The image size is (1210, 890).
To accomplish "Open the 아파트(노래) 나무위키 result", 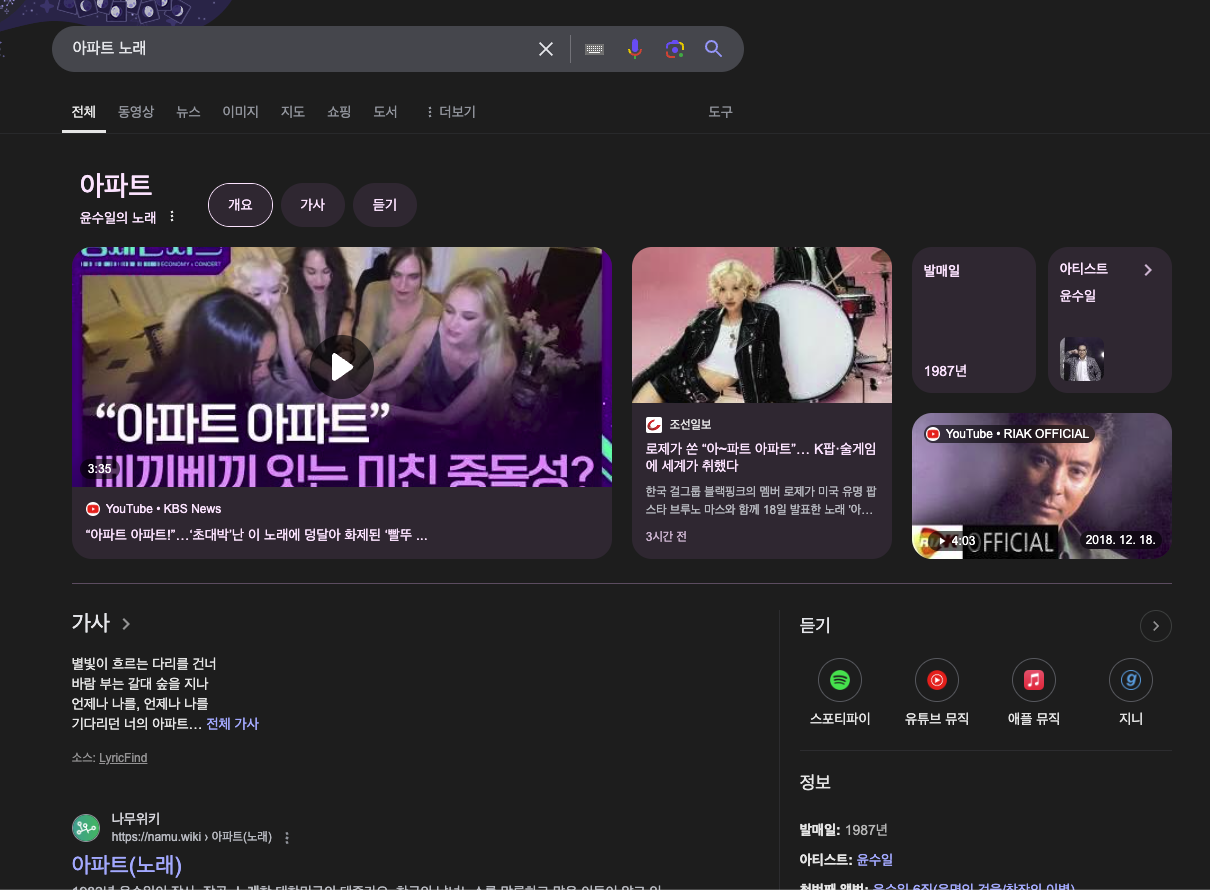I will click(127, 864).
